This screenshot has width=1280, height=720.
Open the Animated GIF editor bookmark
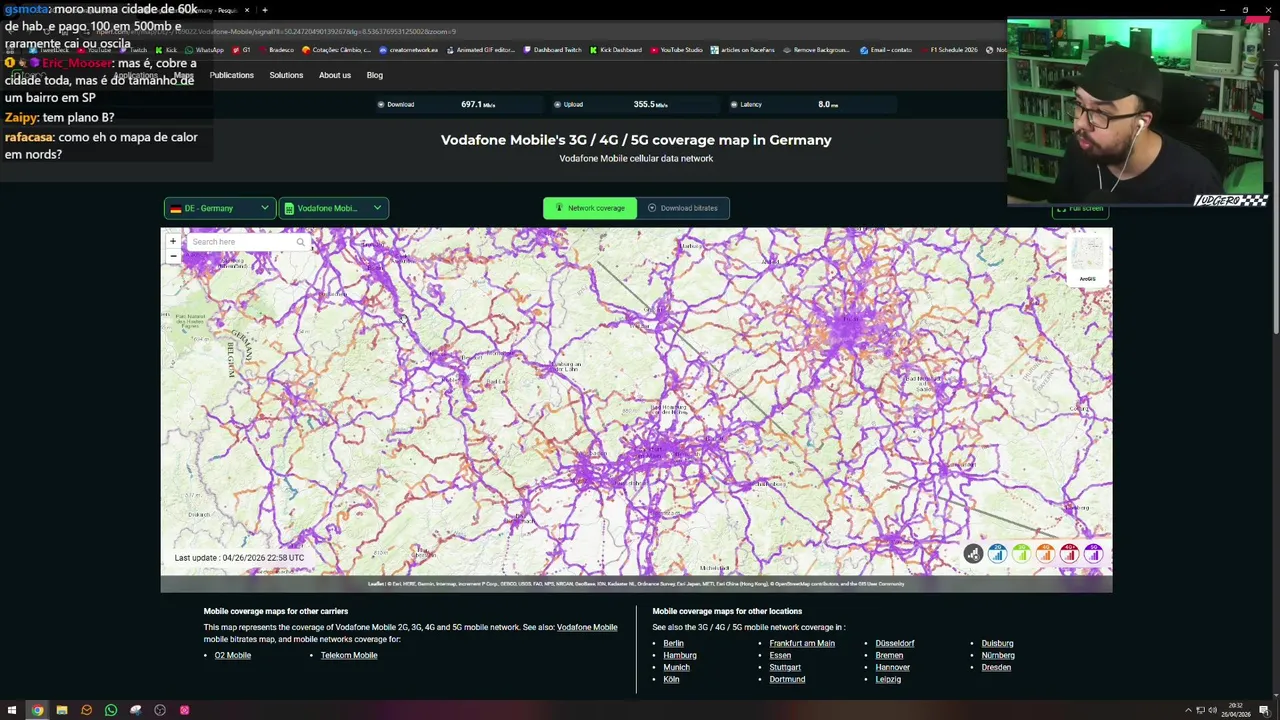pos(481,50)
